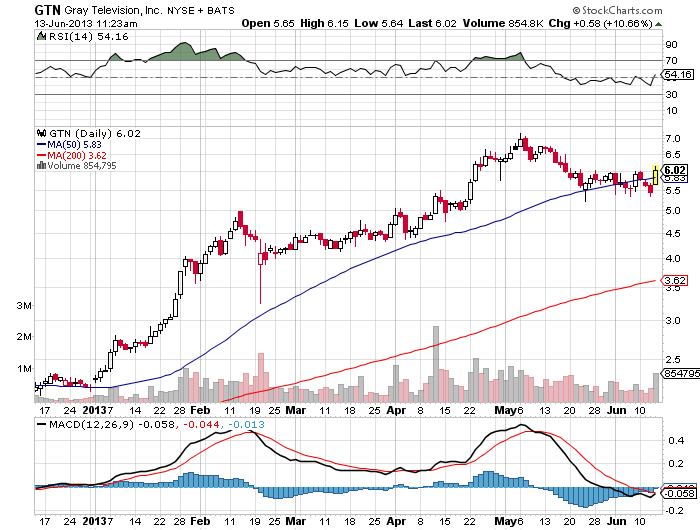Click the 90 label on RSI axis

tap(671, 44)
